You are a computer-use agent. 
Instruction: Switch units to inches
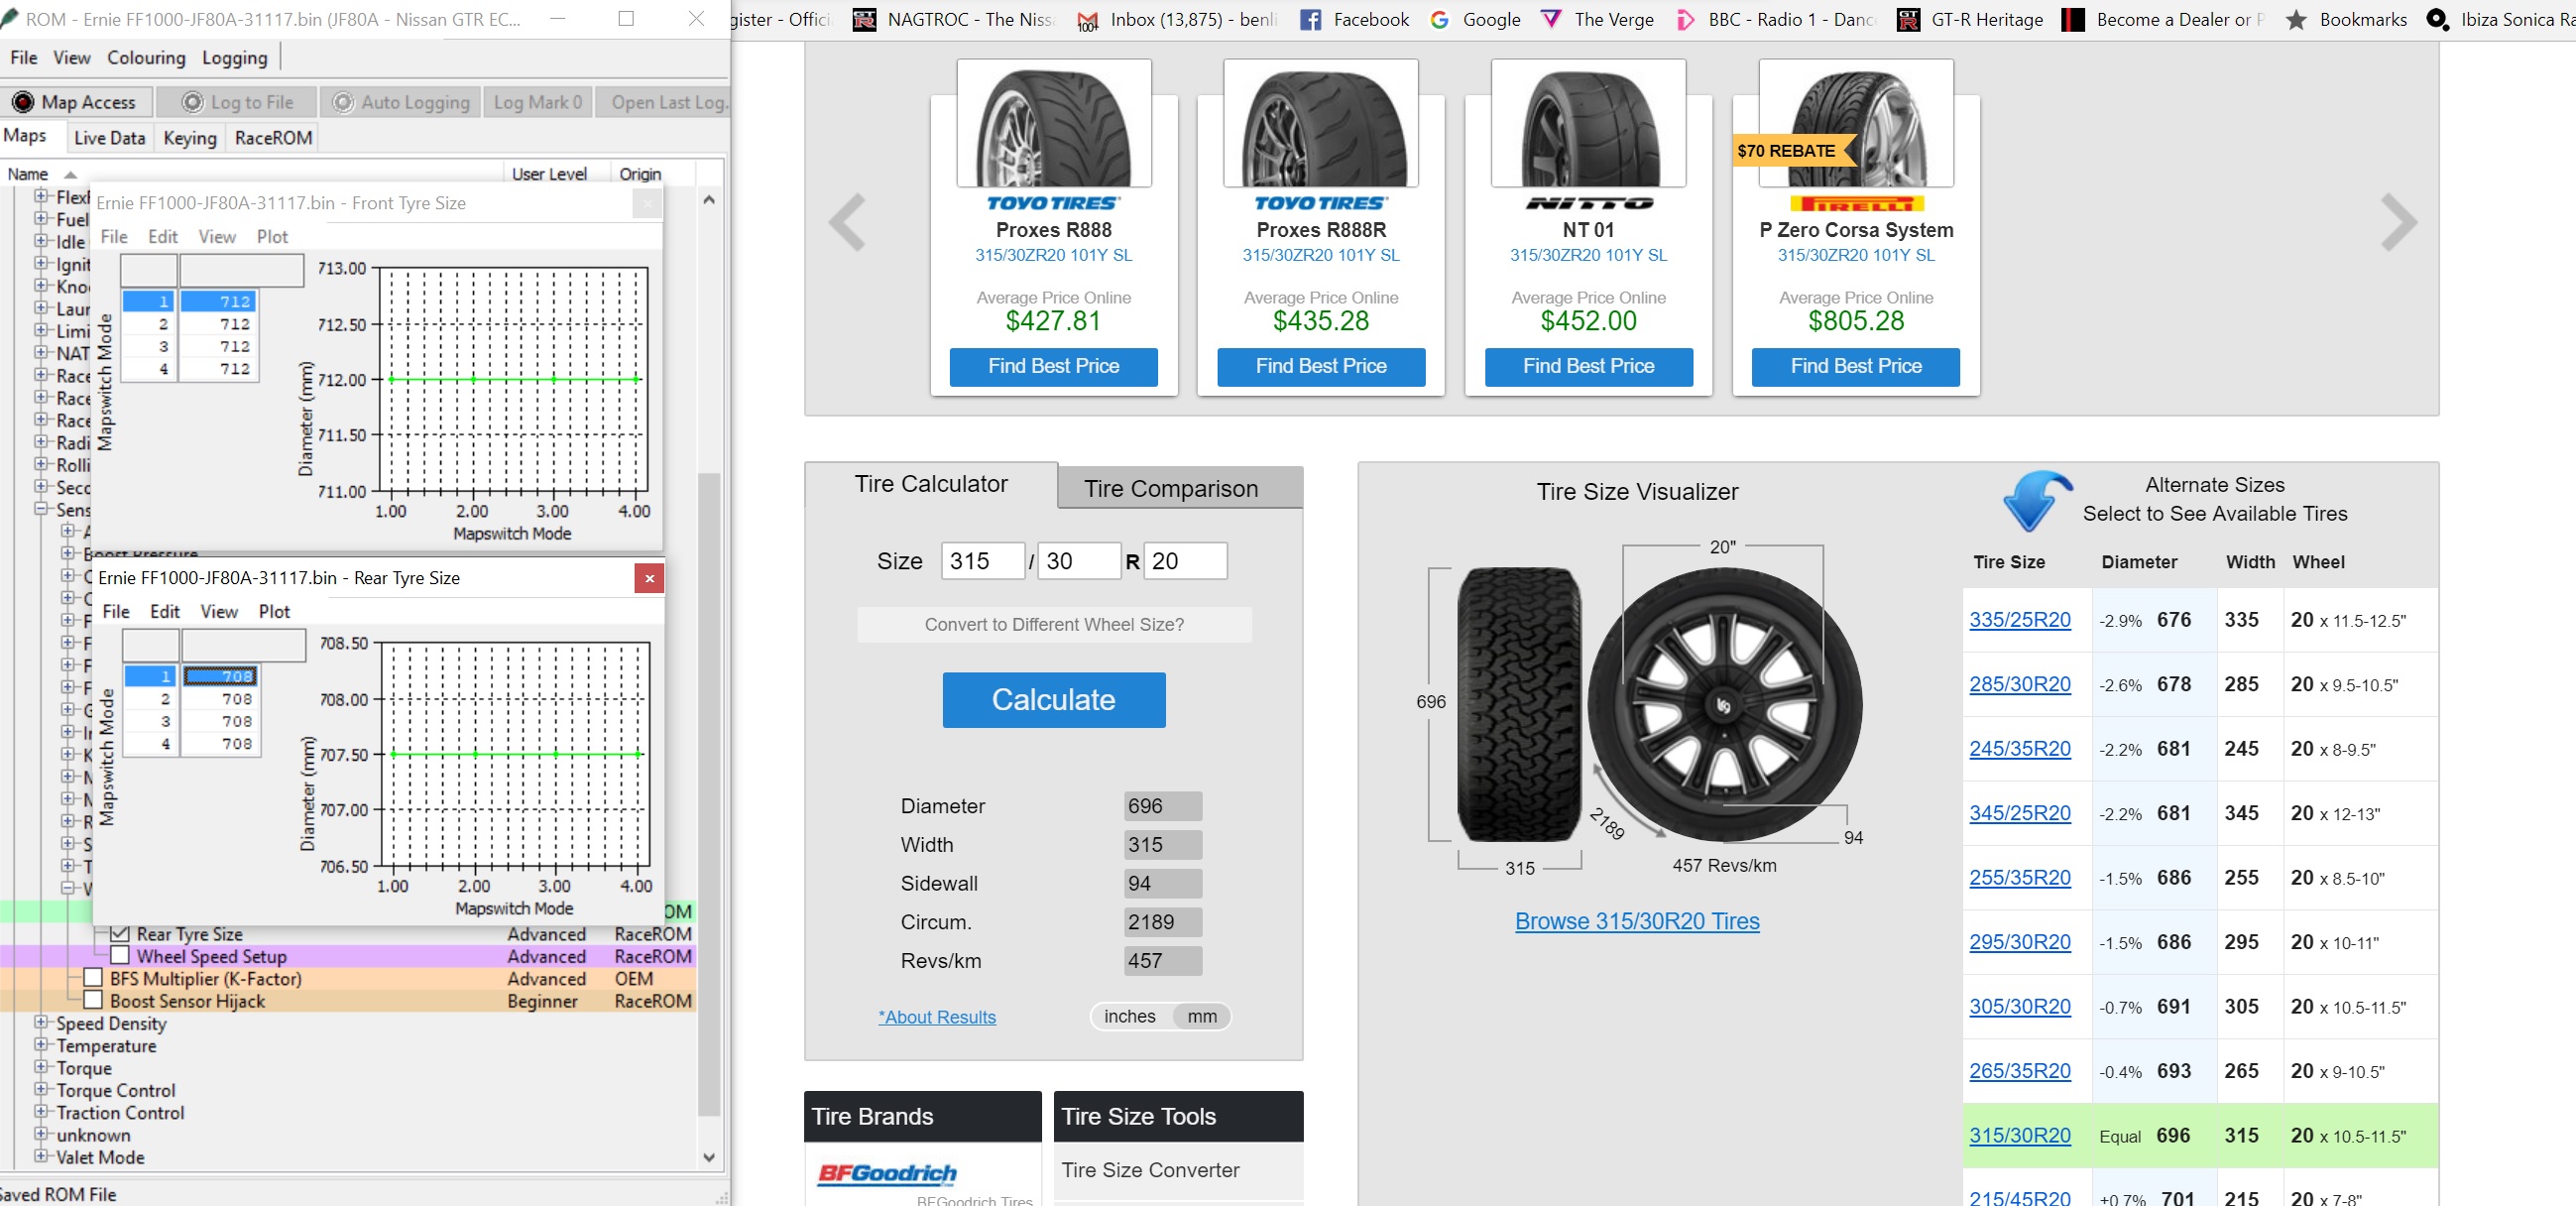point(1129,1016)
